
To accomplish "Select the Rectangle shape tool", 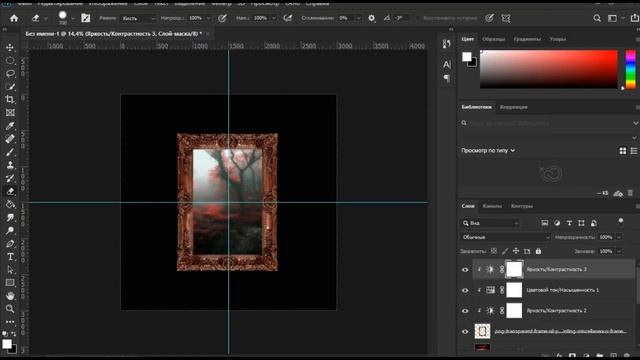I will tap(10, 283).
